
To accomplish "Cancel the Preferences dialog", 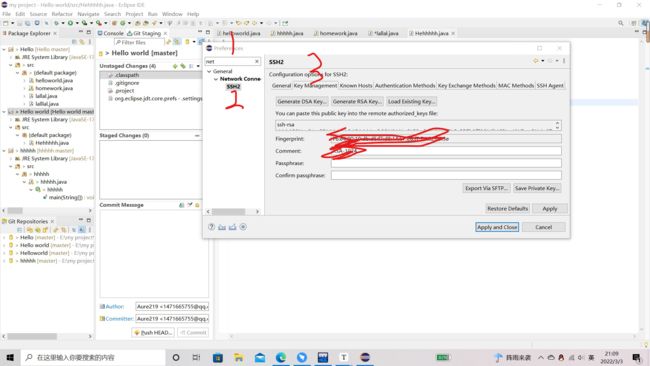I will [543, 227].
